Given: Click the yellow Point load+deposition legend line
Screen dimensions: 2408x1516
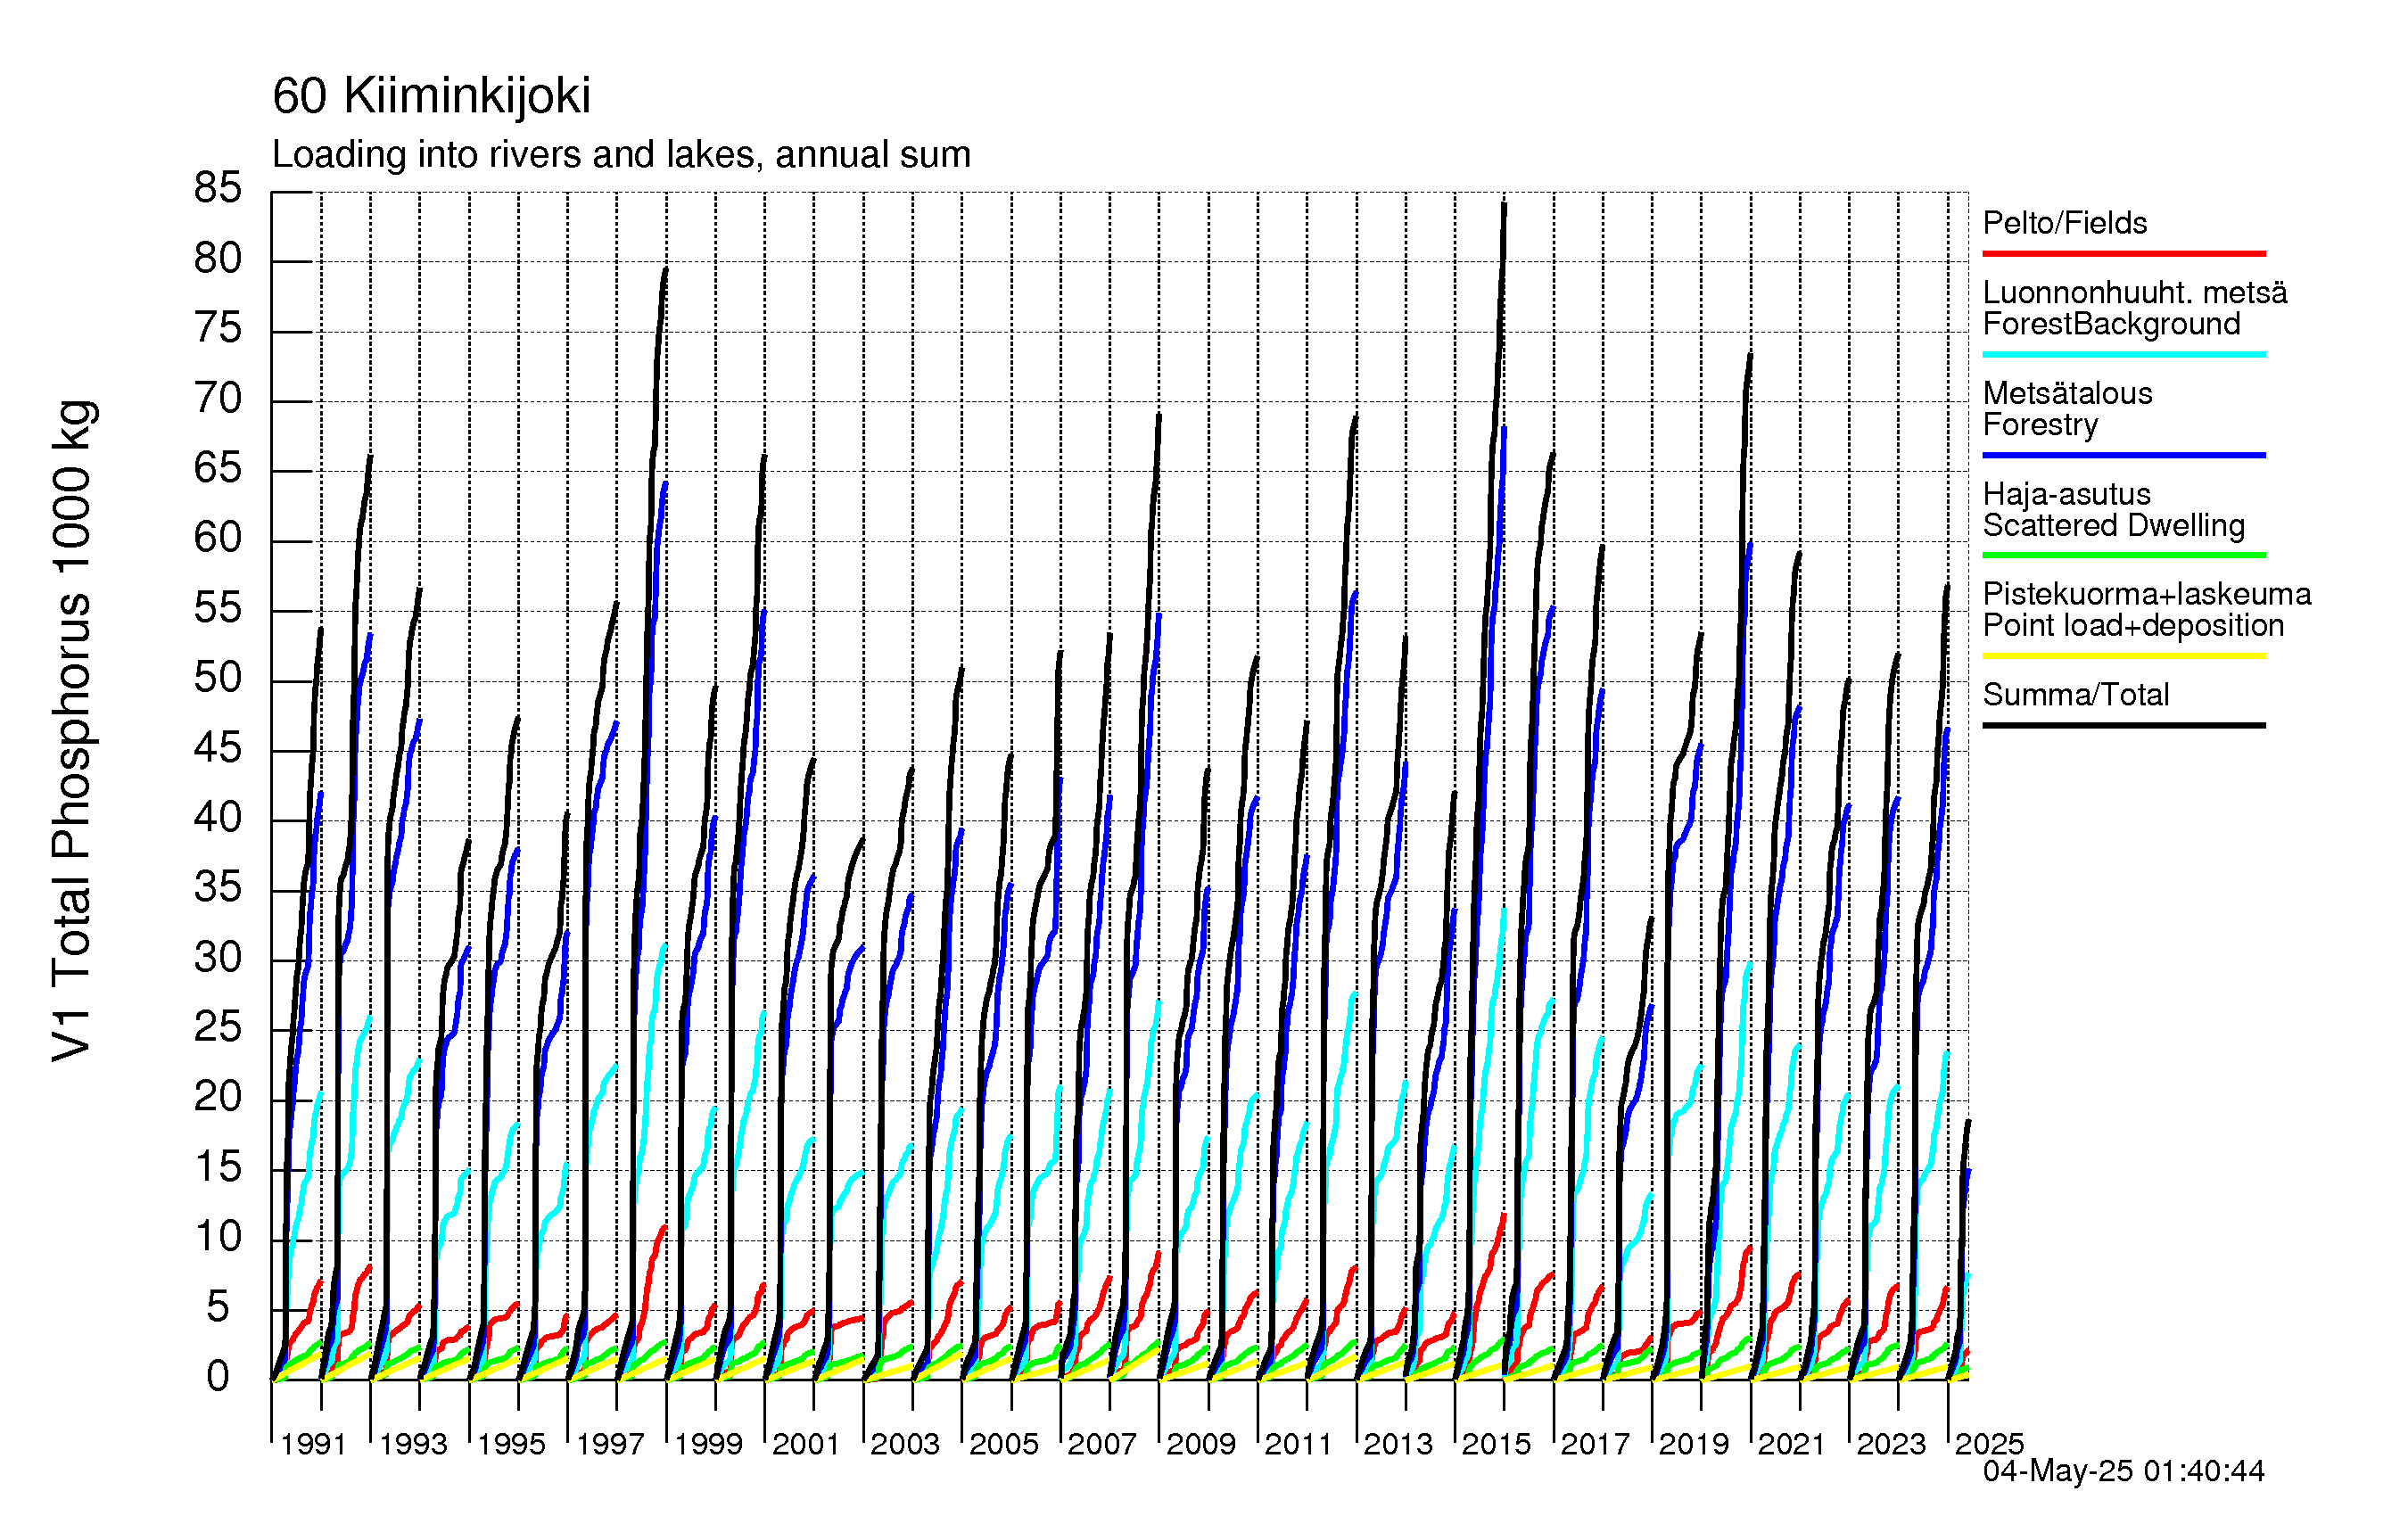Looking at the screenshot, I should tap(2123, 656).
